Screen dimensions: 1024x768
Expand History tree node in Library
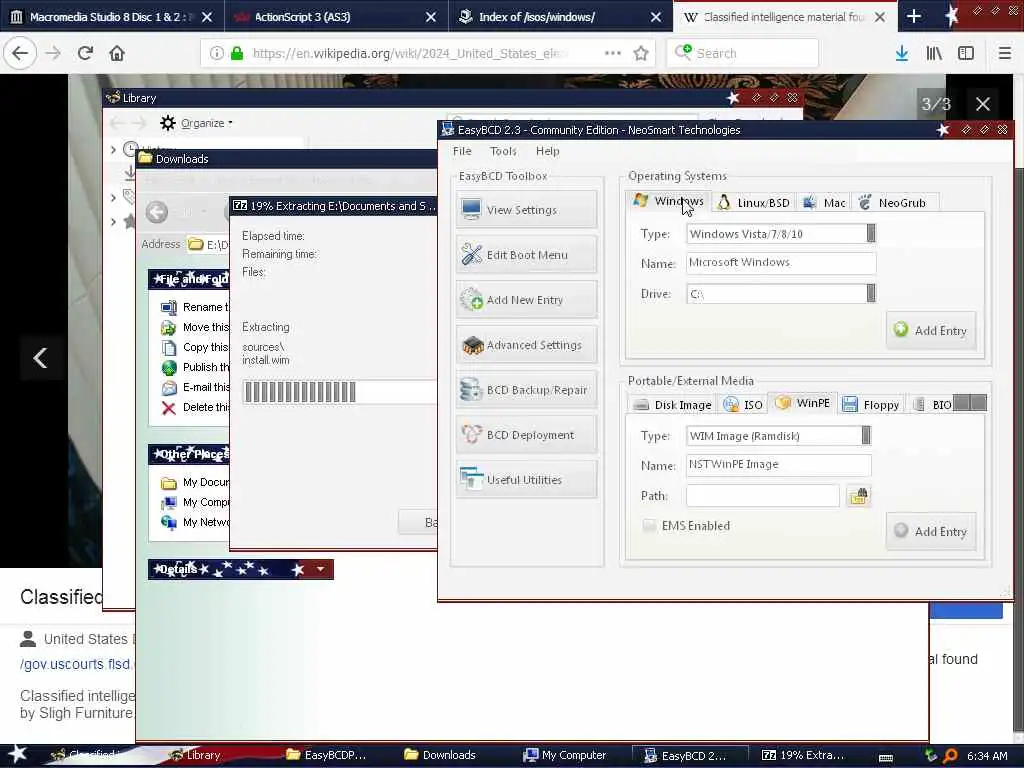pyautogui.click(x=113, y=150)
